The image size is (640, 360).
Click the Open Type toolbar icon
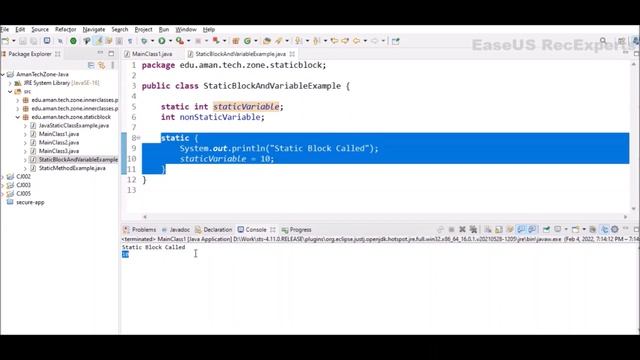pyautogui.click(x=267, y=41)
